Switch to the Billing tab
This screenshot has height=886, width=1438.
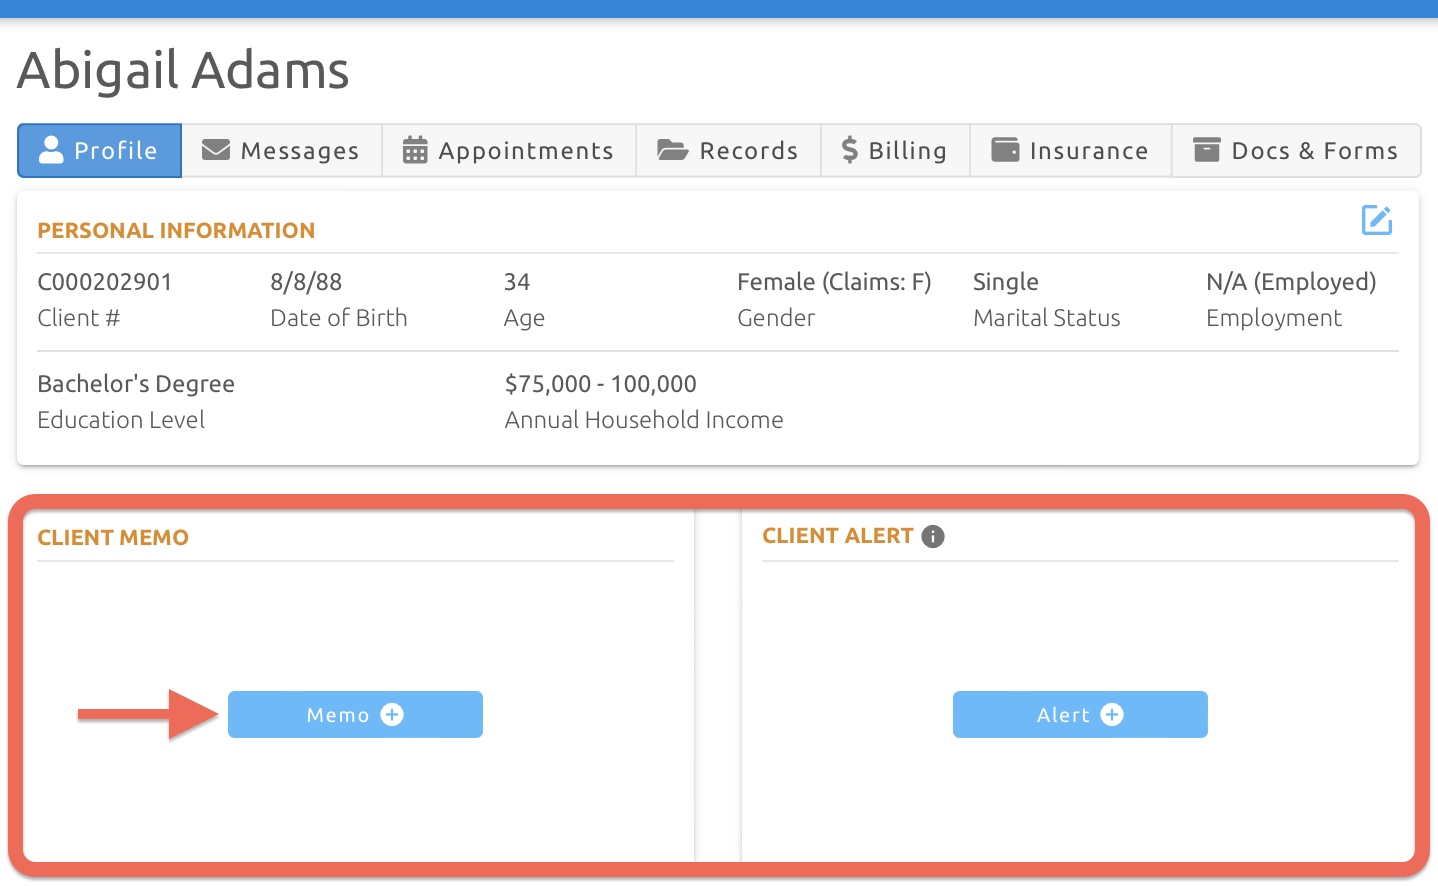click(x=895, y=150)
